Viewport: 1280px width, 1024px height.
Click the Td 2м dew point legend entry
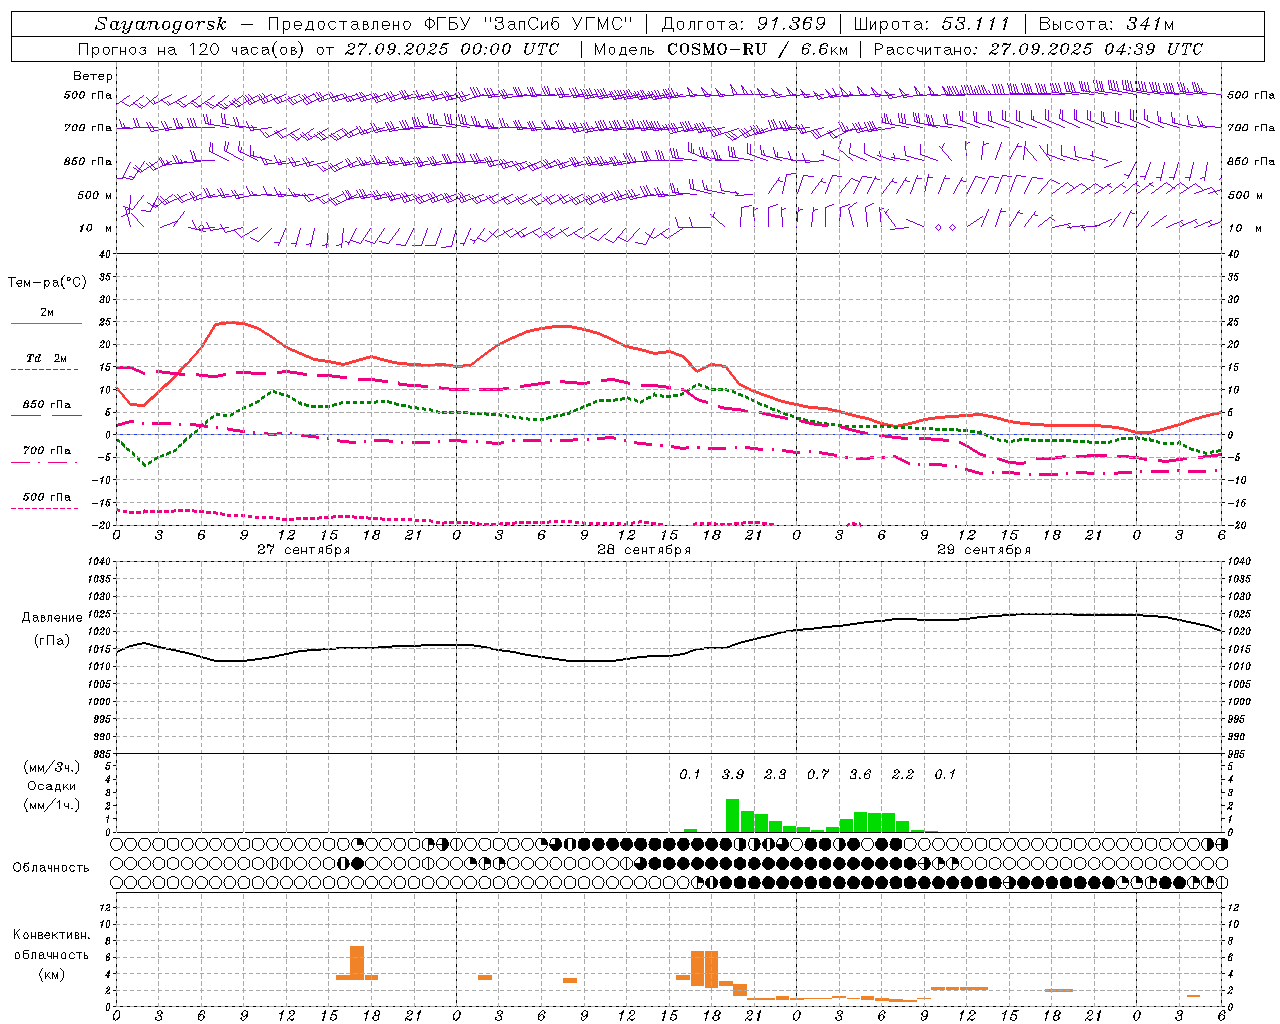[47, 358]
